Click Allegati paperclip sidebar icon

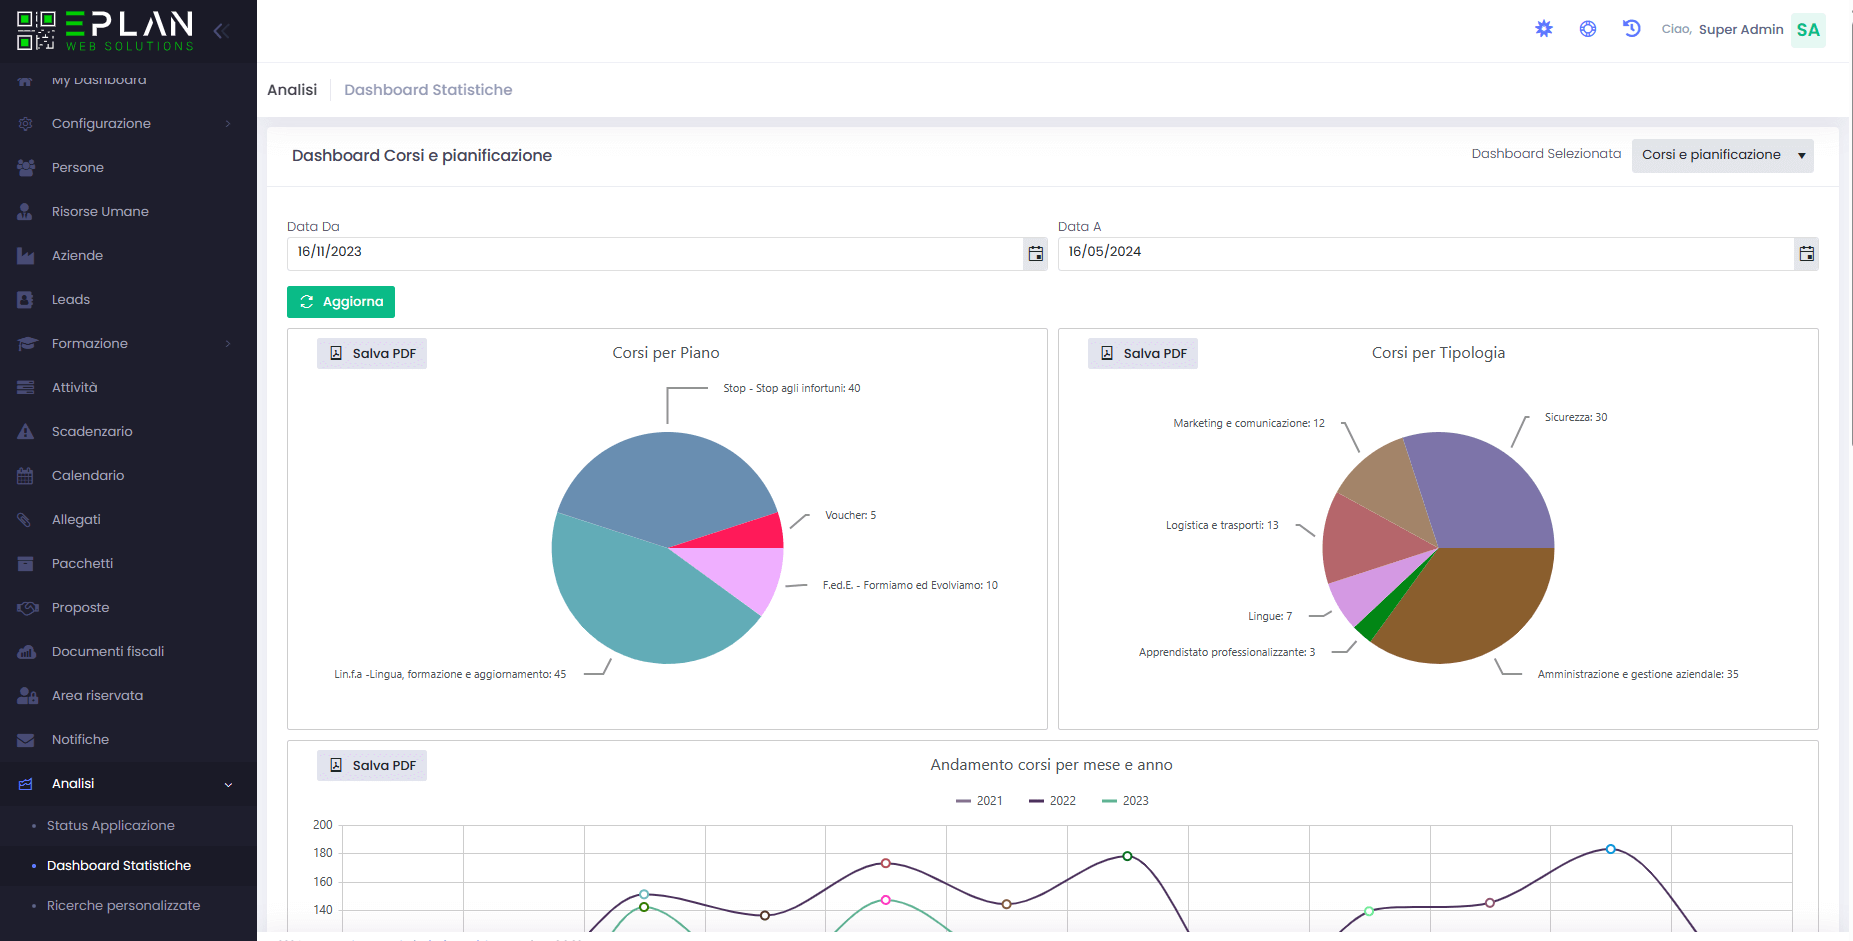coord(26,520)
